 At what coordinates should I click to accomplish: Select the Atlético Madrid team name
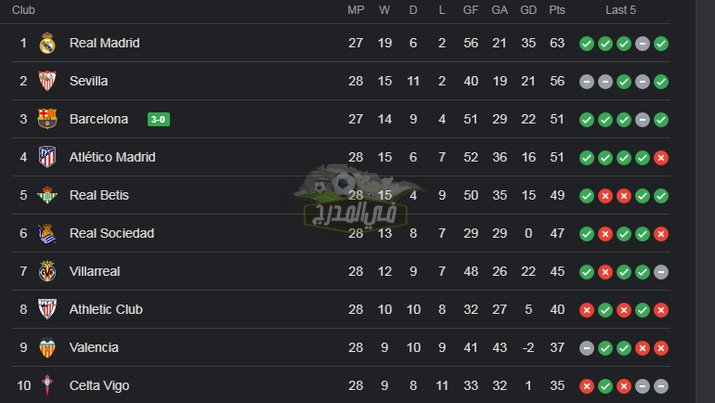pyautogui.click(x=112, y=157)
